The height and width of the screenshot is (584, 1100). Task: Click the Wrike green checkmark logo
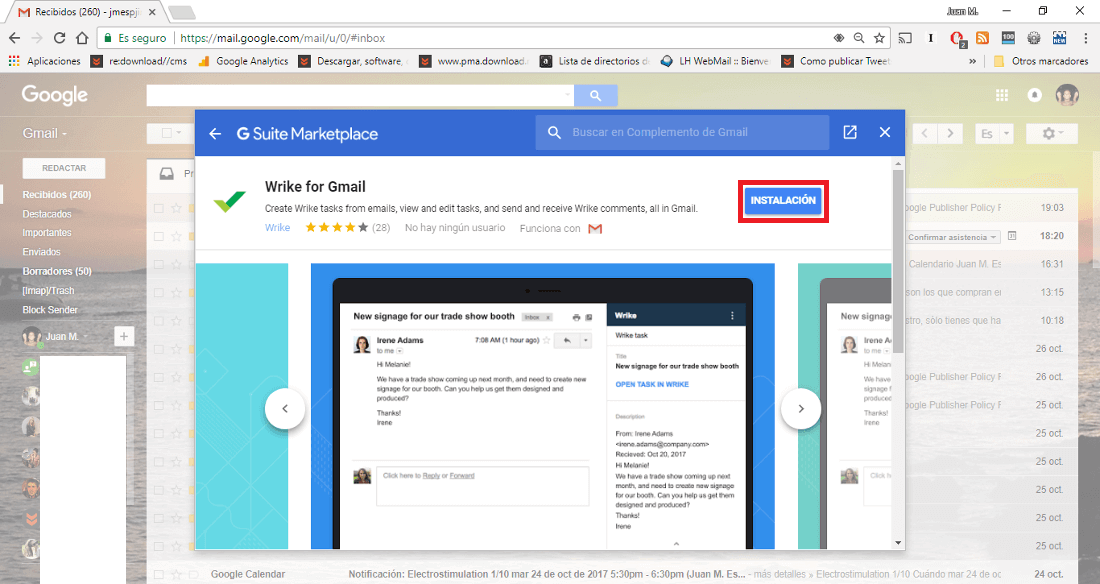pos(230,201)
